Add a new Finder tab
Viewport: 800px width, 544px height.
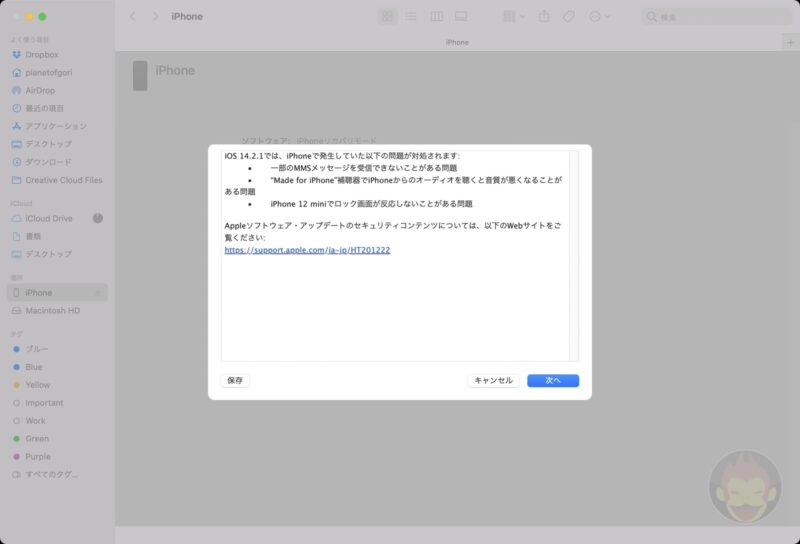[x=790, y=42]
